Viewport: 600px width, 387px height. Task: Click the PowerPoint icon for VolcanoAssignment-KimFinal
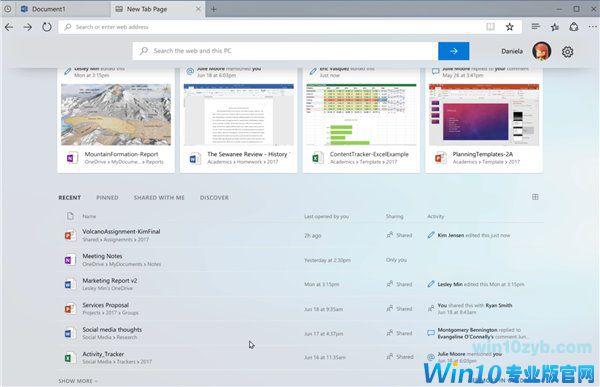coord(70,235)
